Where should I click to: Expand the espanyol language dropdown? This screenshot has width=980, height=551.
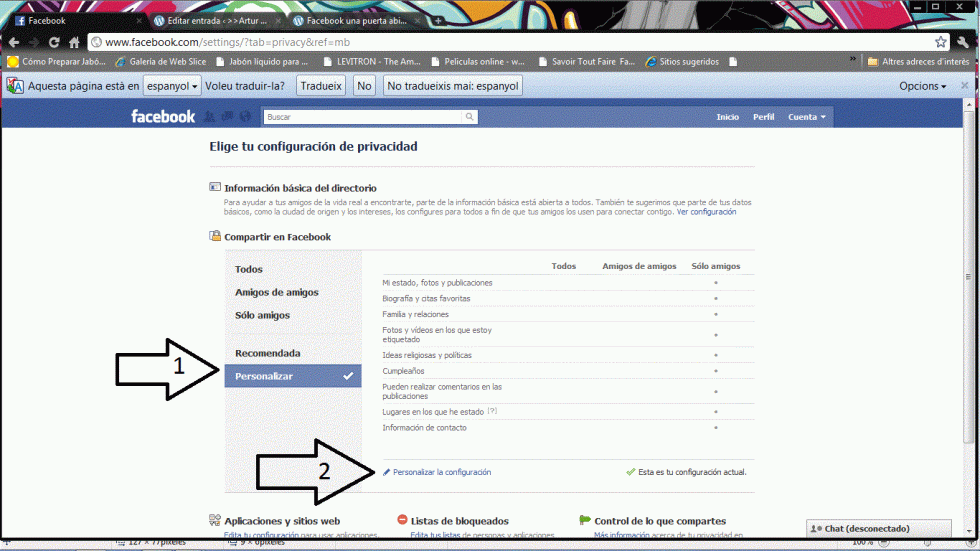(172, 86)
